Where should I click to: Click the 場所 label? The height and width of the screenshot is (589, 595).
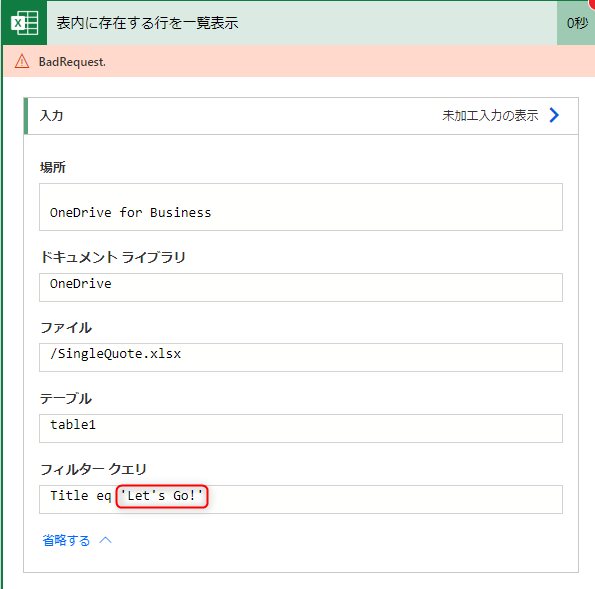[x=53, y=167]
